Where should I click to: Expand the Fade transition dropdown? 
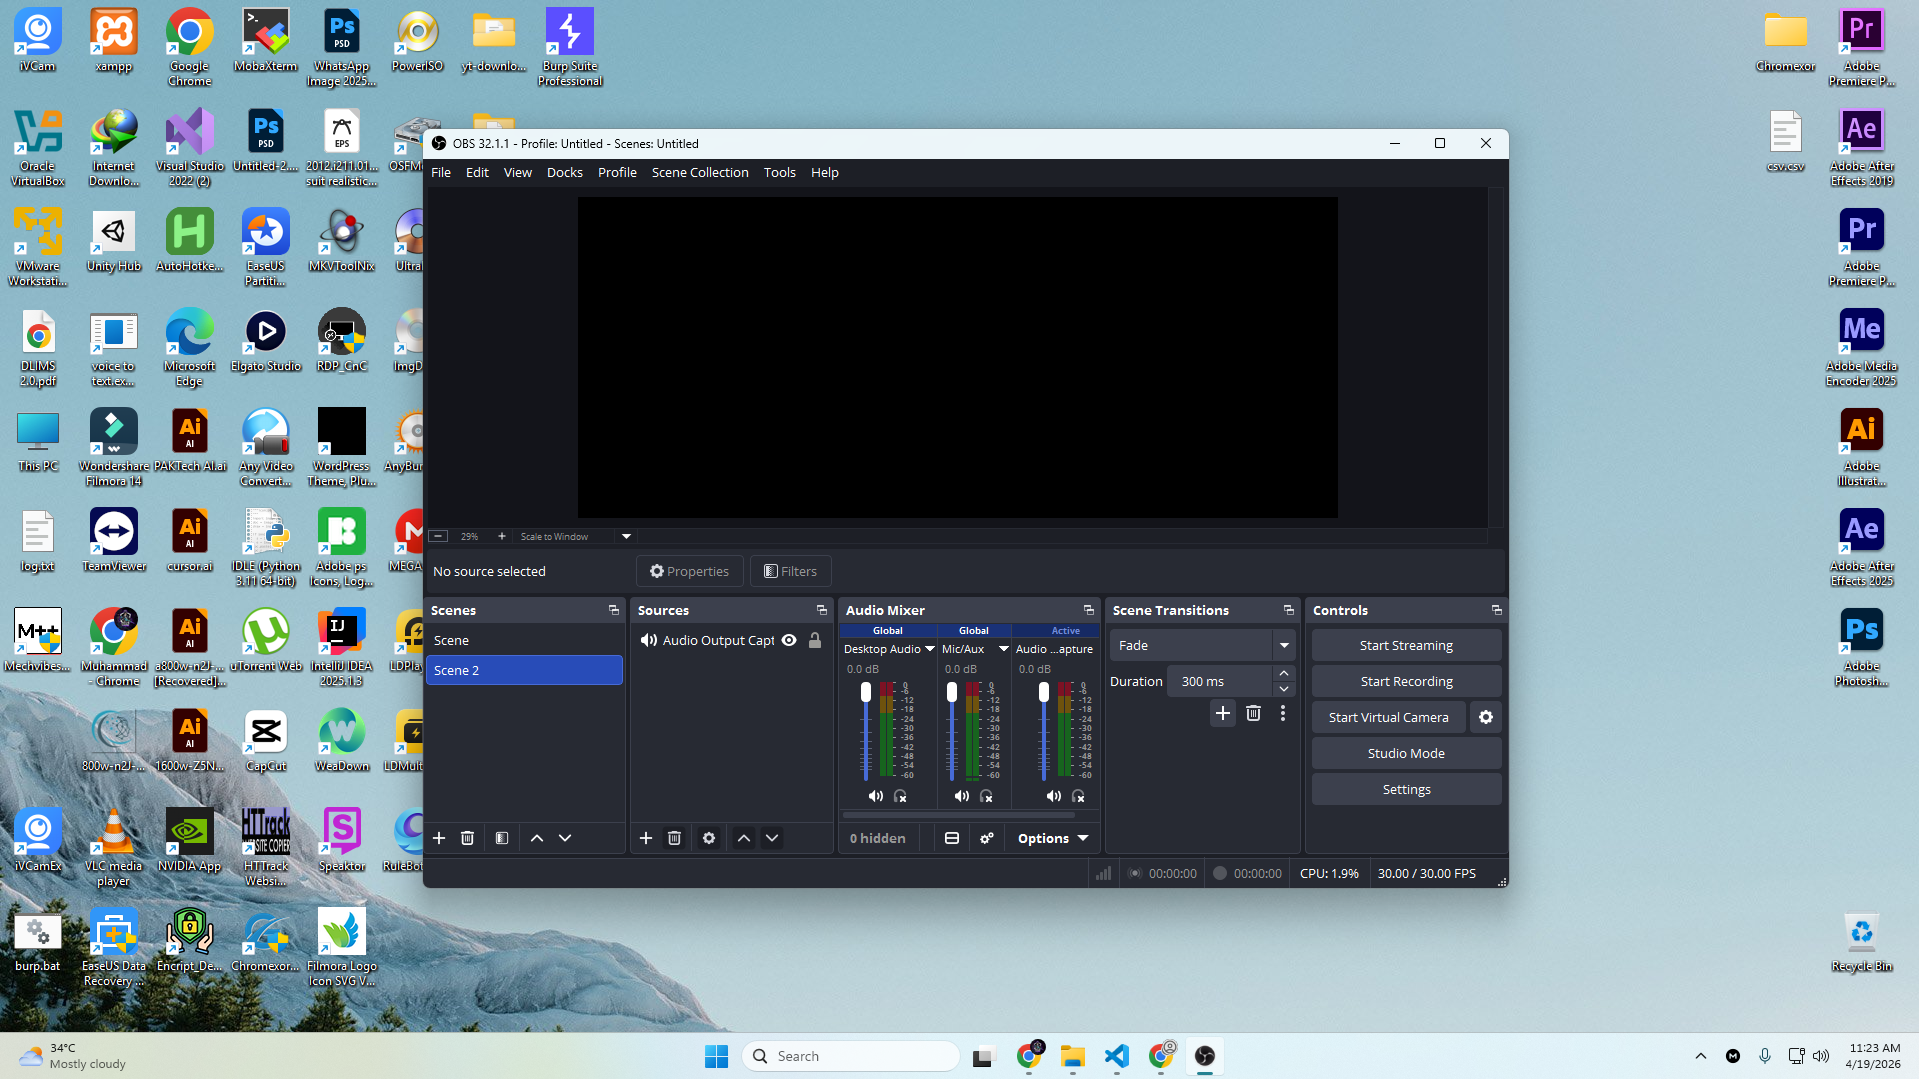click(x=1284, y=646)
